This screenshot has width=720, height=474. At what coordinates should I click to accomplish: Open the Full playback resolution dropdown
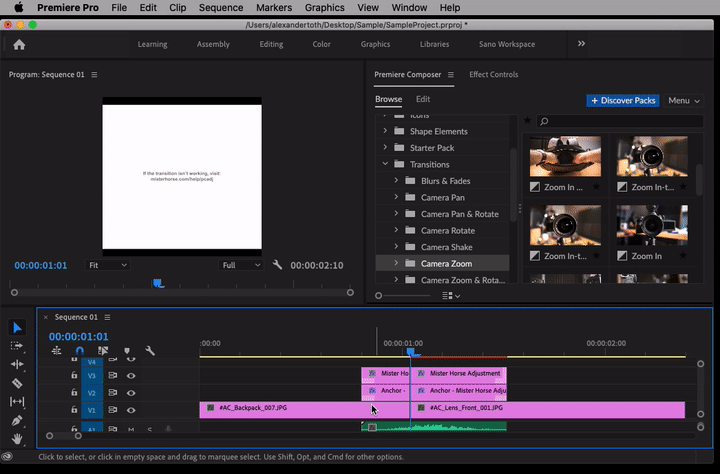[241, 265]
